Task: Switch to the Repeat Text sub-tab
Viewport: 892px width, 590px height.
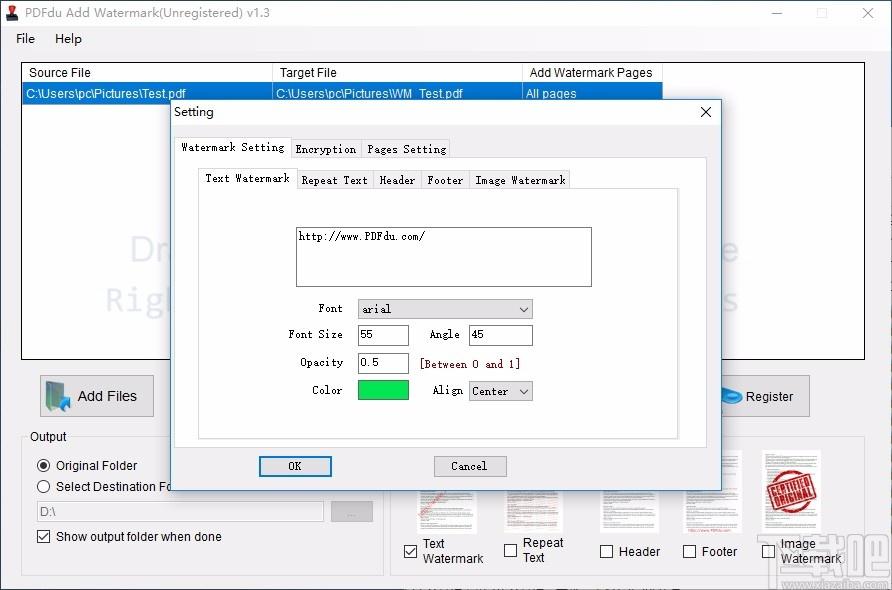Action: 334,180
